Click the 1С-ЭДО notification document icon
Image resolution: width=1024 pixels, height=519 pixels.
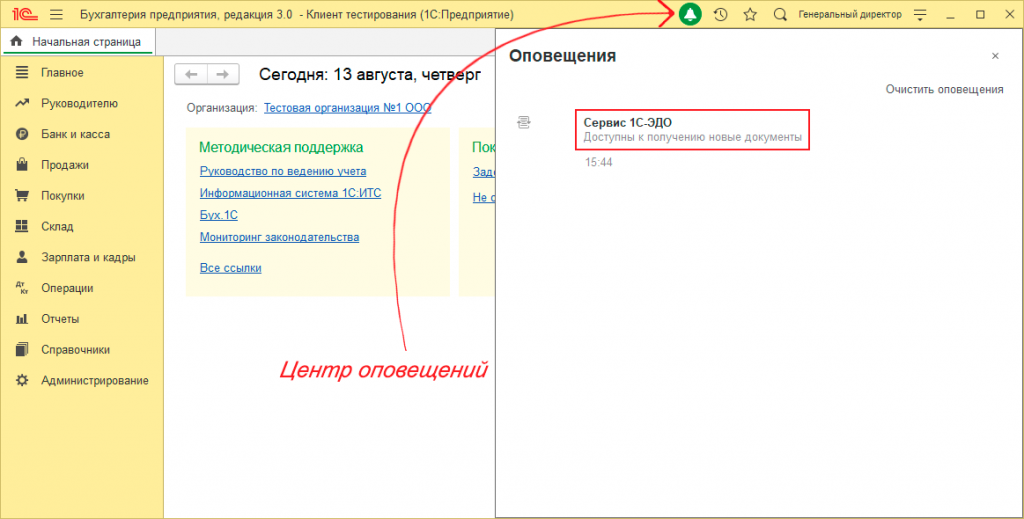(x=524, y=122)
